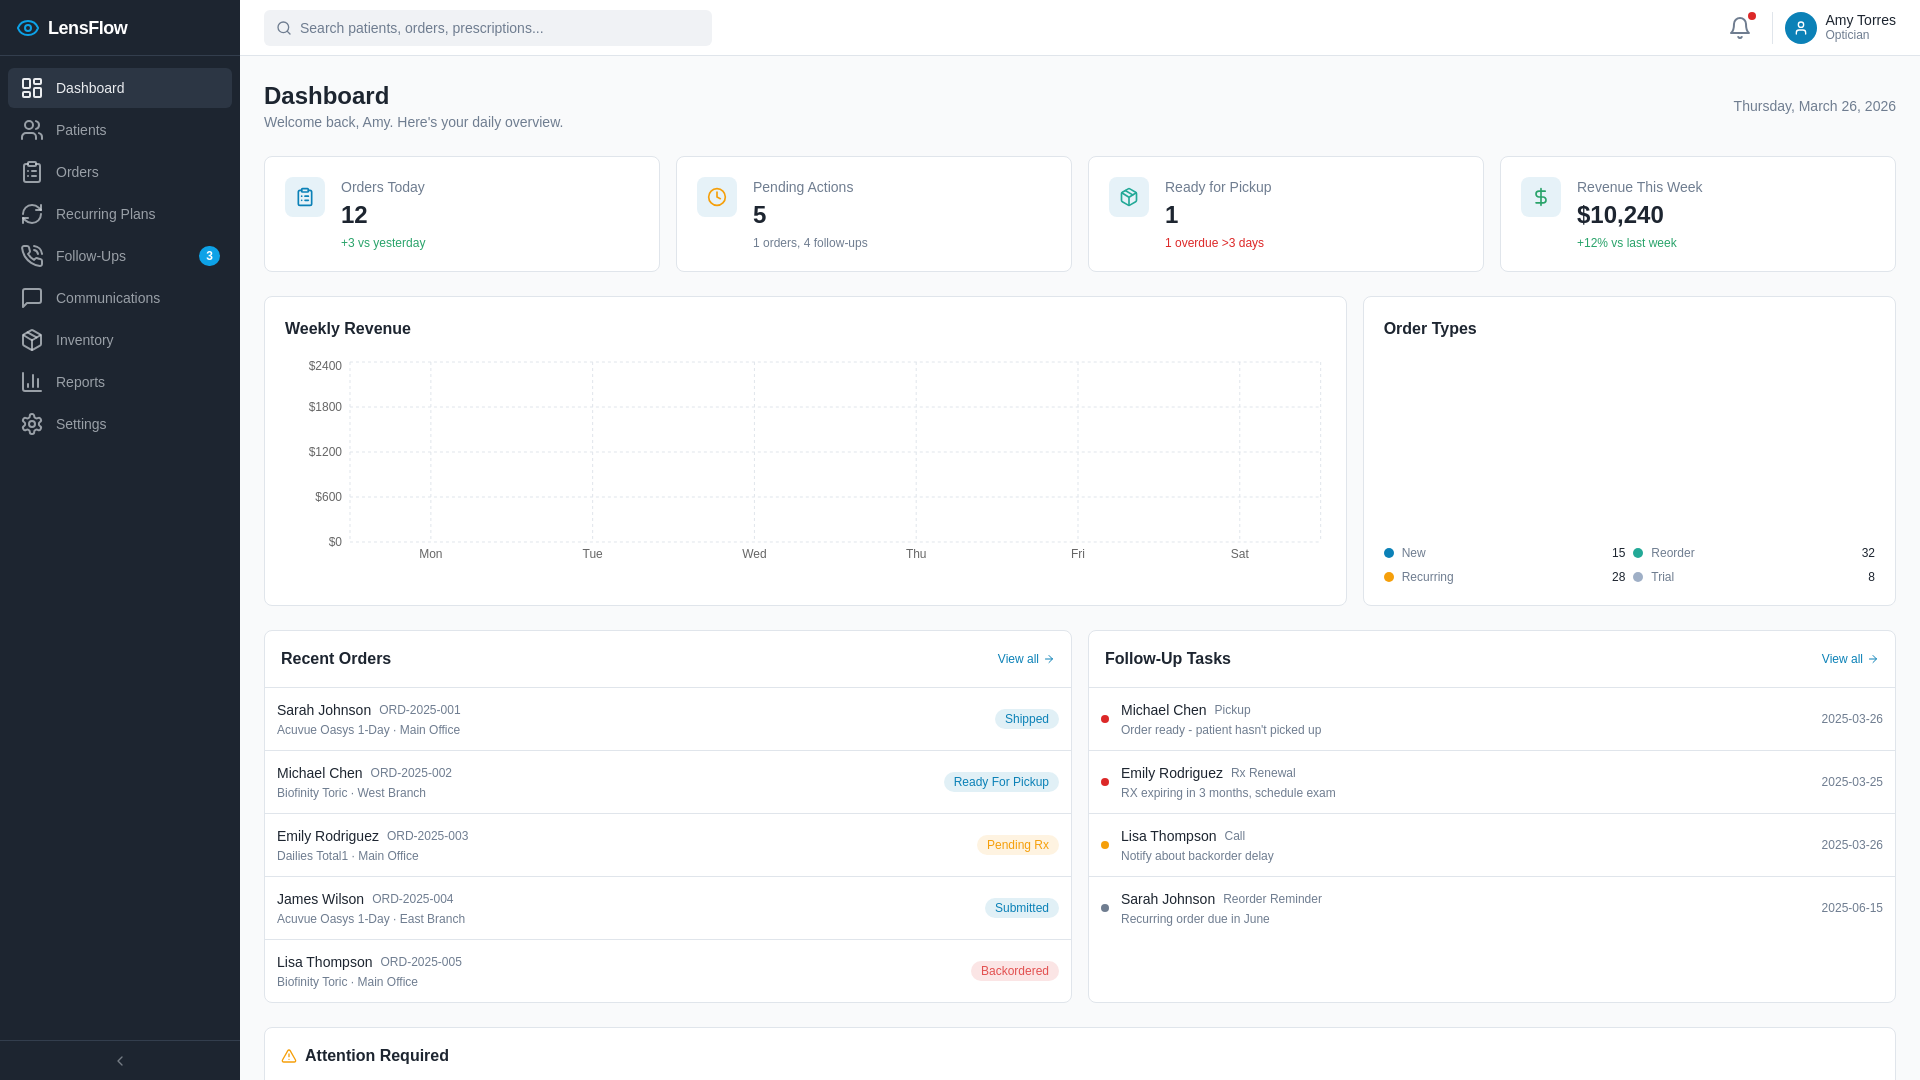Select the Pending Rx status badge
This screenshot has width=1920, height=1080.
1018,845
